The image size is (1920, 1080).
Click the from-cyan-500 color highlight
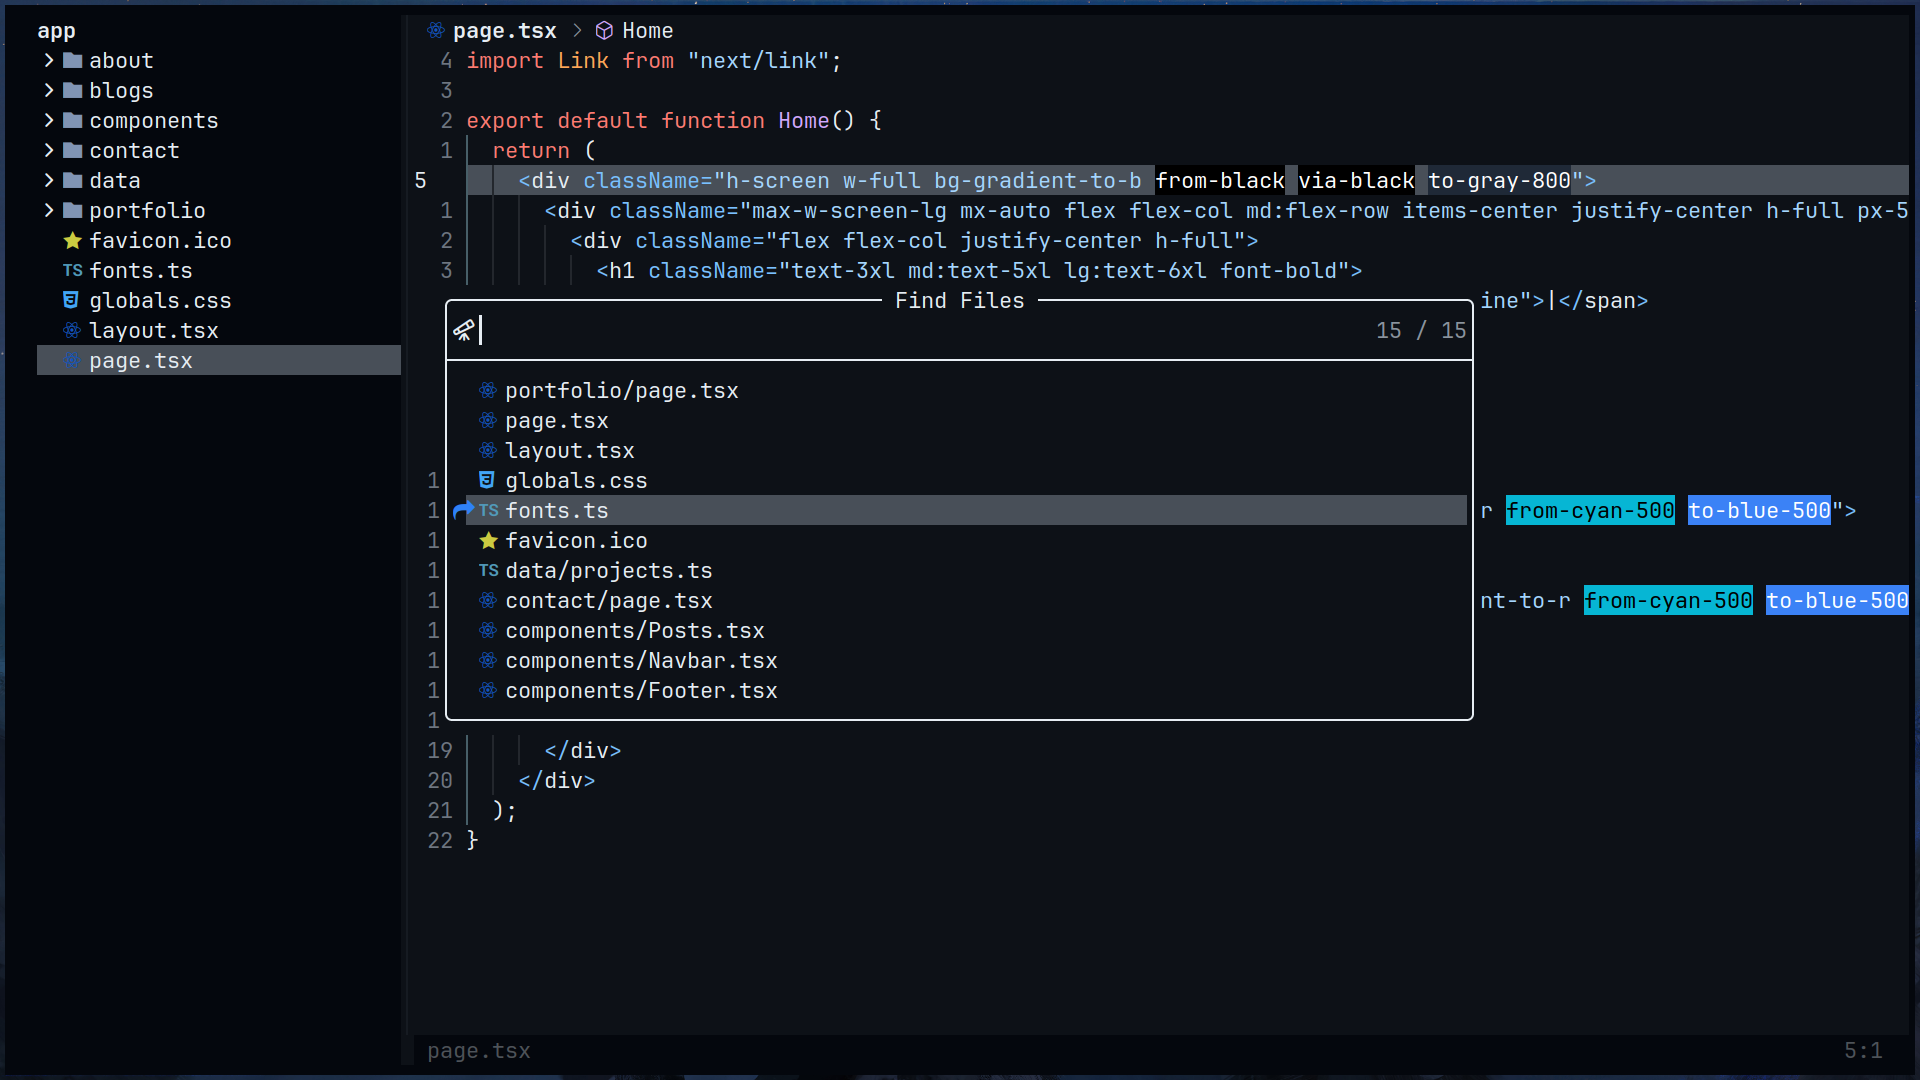1589,510
